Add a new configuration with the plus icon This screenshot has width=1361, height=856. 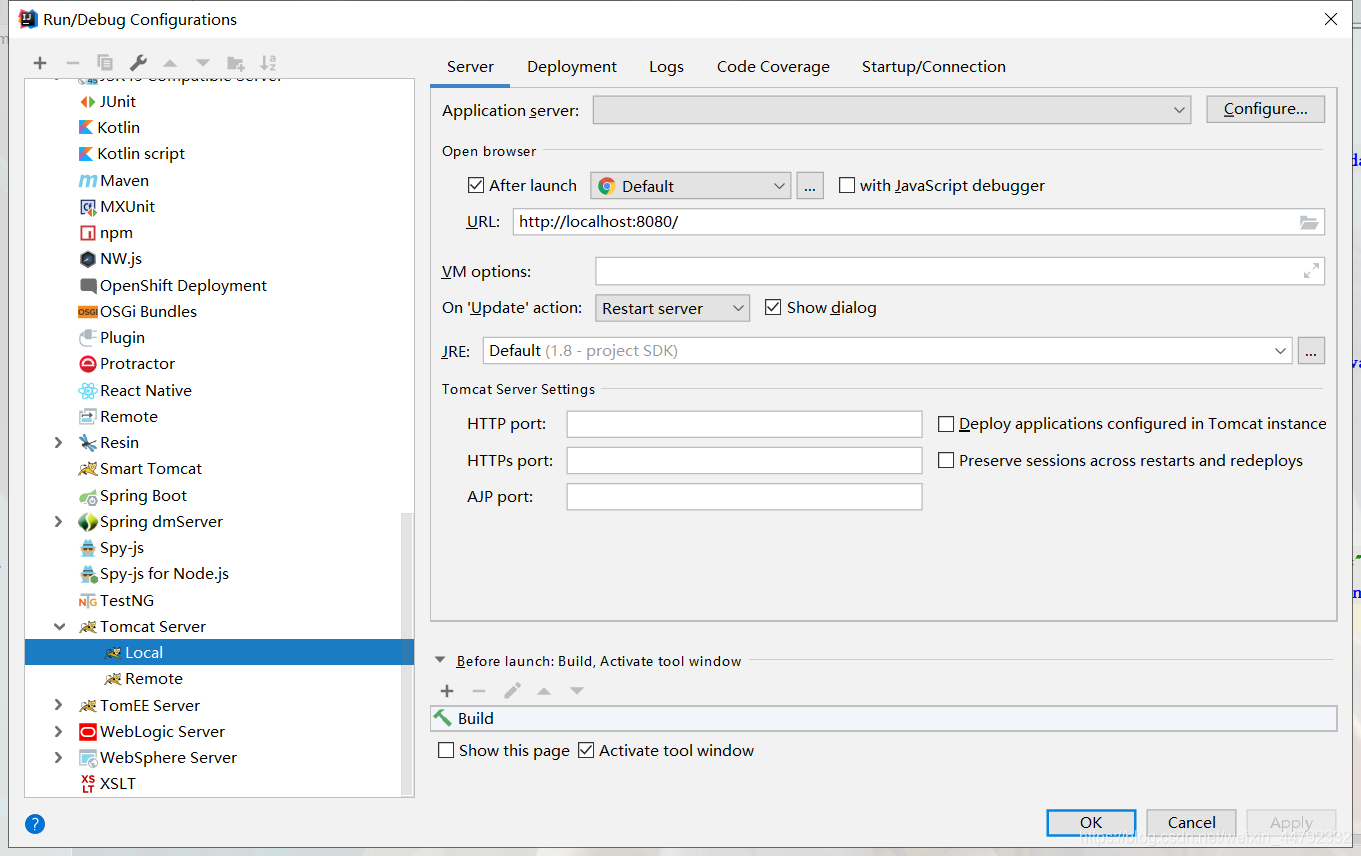click(40, 63)
